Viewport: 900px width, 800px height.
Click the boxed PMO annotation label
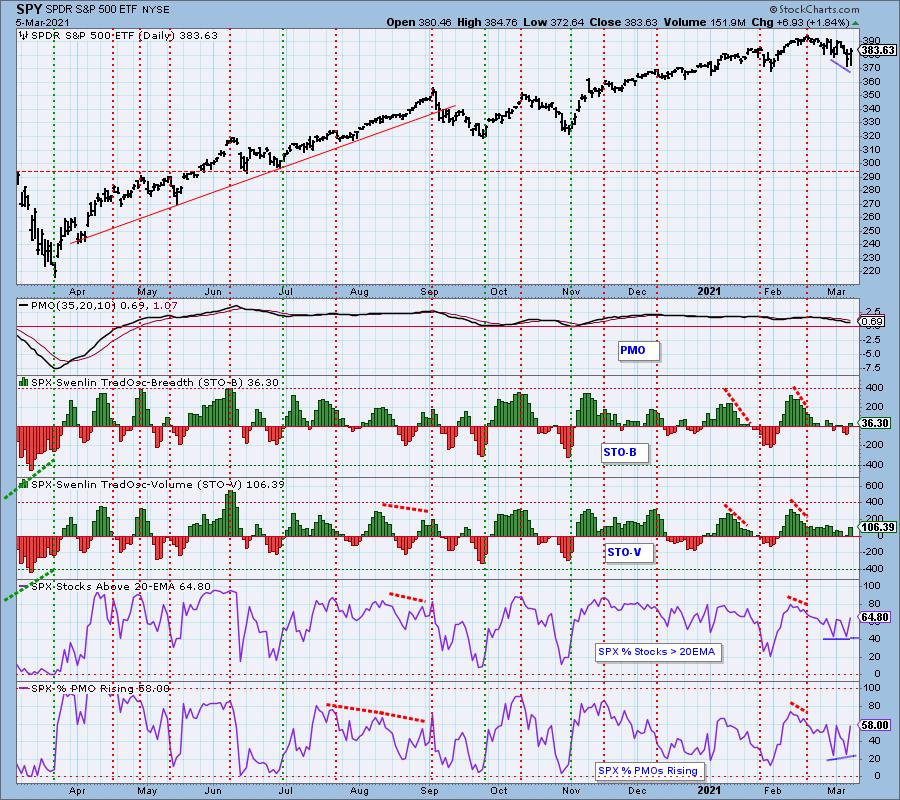(x=639, y=350)
